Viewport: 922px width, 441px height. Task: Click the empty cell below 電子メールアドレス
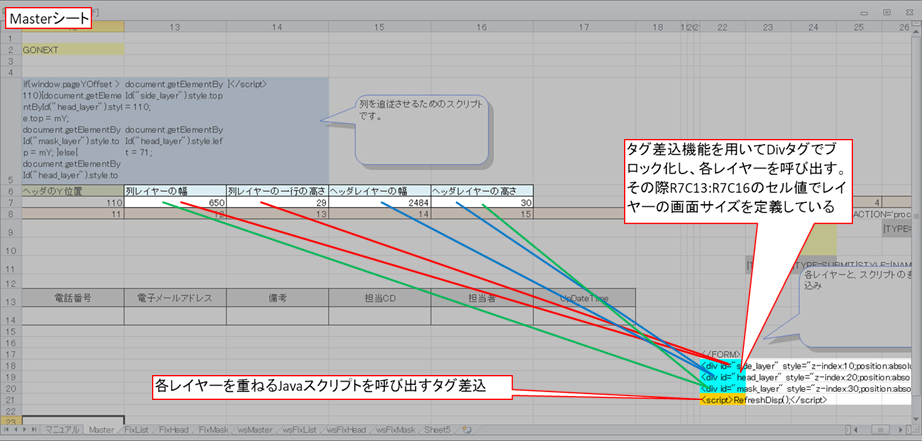[x=175, y=316]
